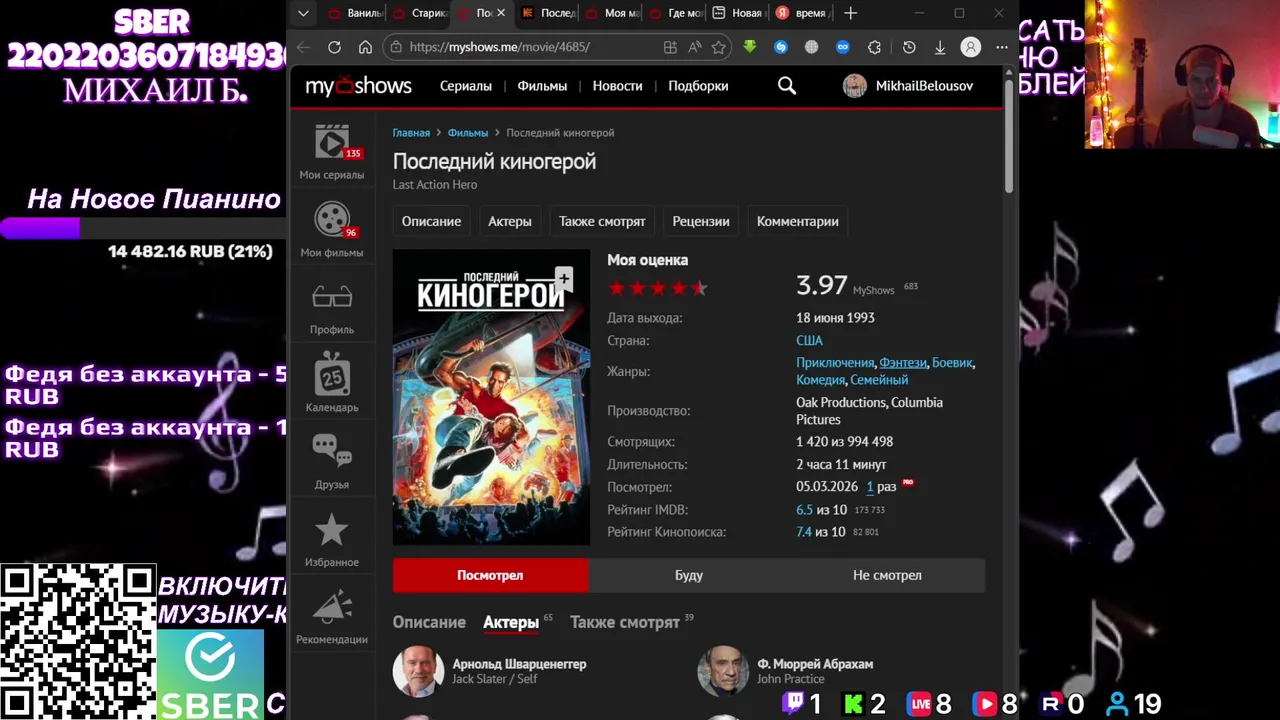The width and height of the screenshot is (1280, 720).
Task: Click the browser address bar URL
Action: [x=500, y=47]
